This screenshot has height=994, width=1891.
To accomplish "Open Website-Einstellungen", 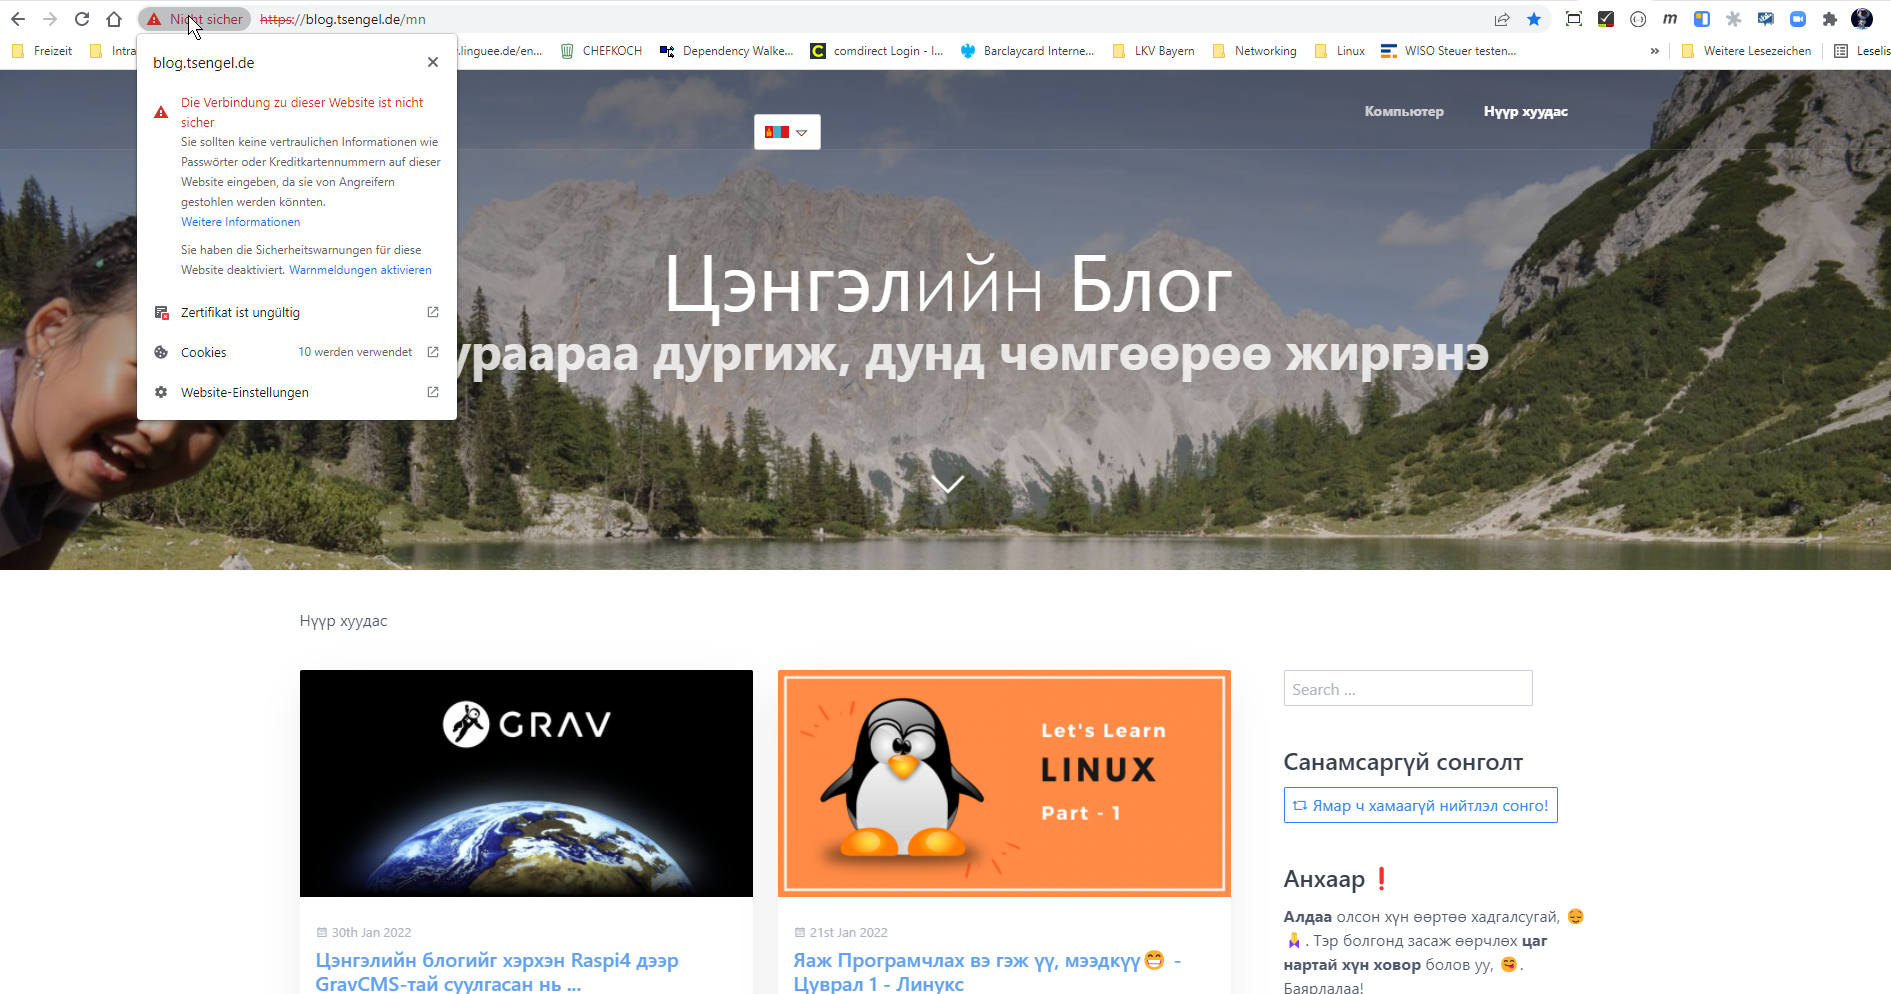I will tap(297, 392).
